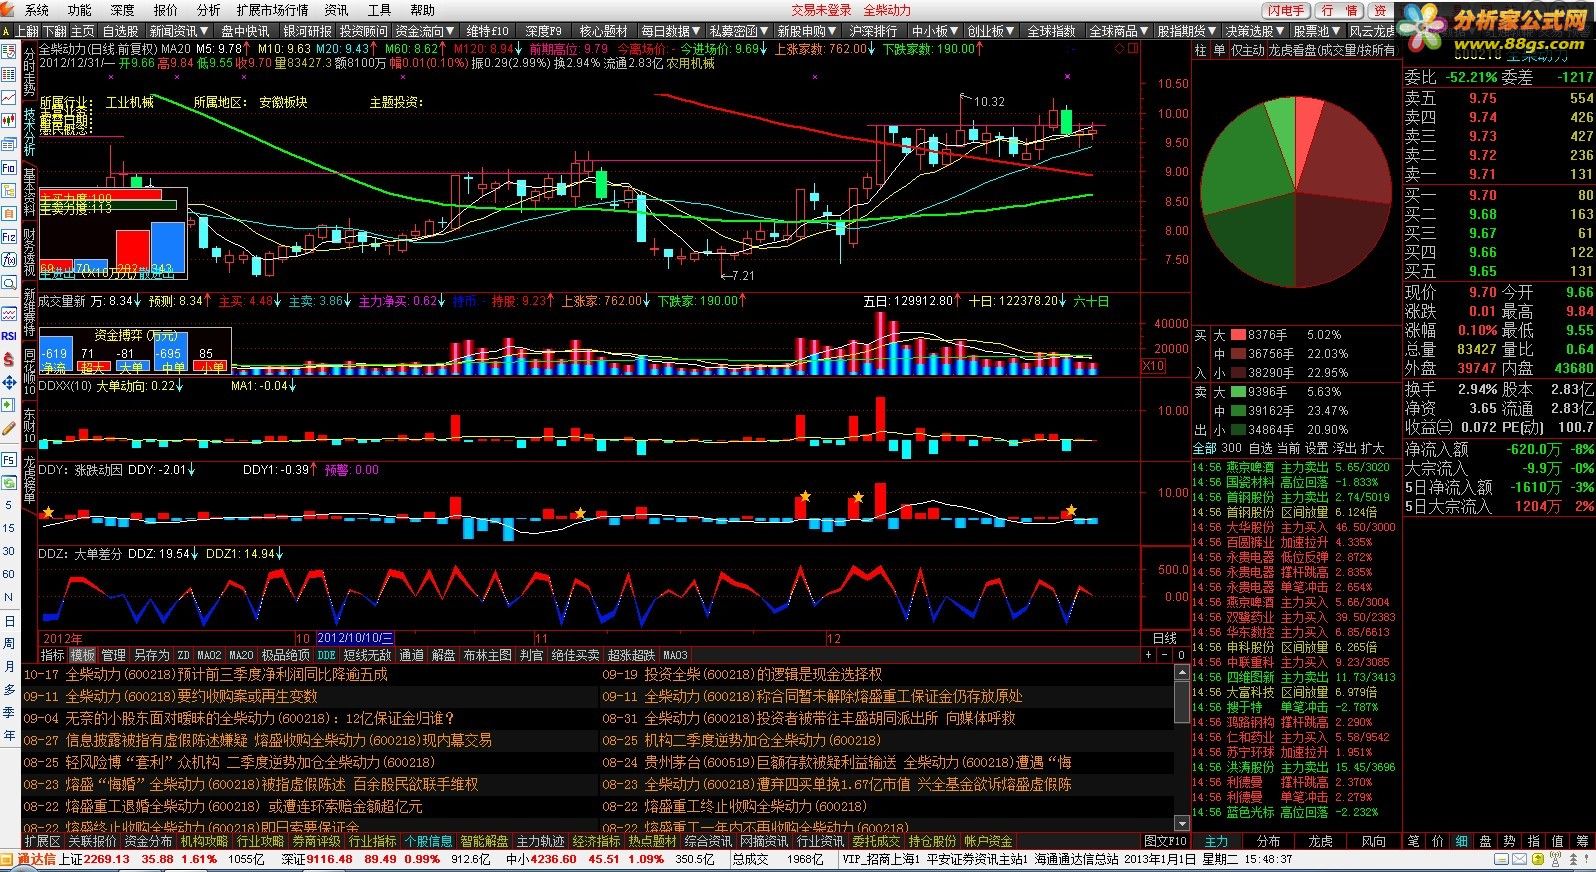This screenshot has width=1596, height=872.
Task: Click the plus icon at indicator bar end
Action: pyautogui.click(x=1149, y=655)
